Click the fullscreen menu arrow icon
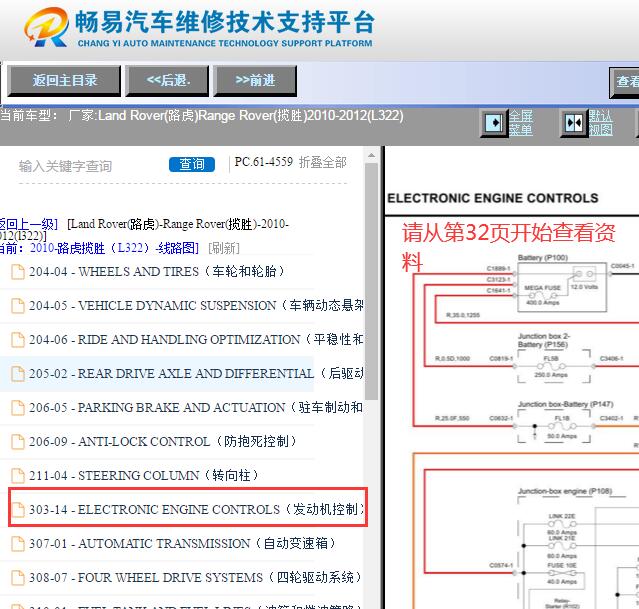The image size is (639, 609). click(x=494, y=123)
